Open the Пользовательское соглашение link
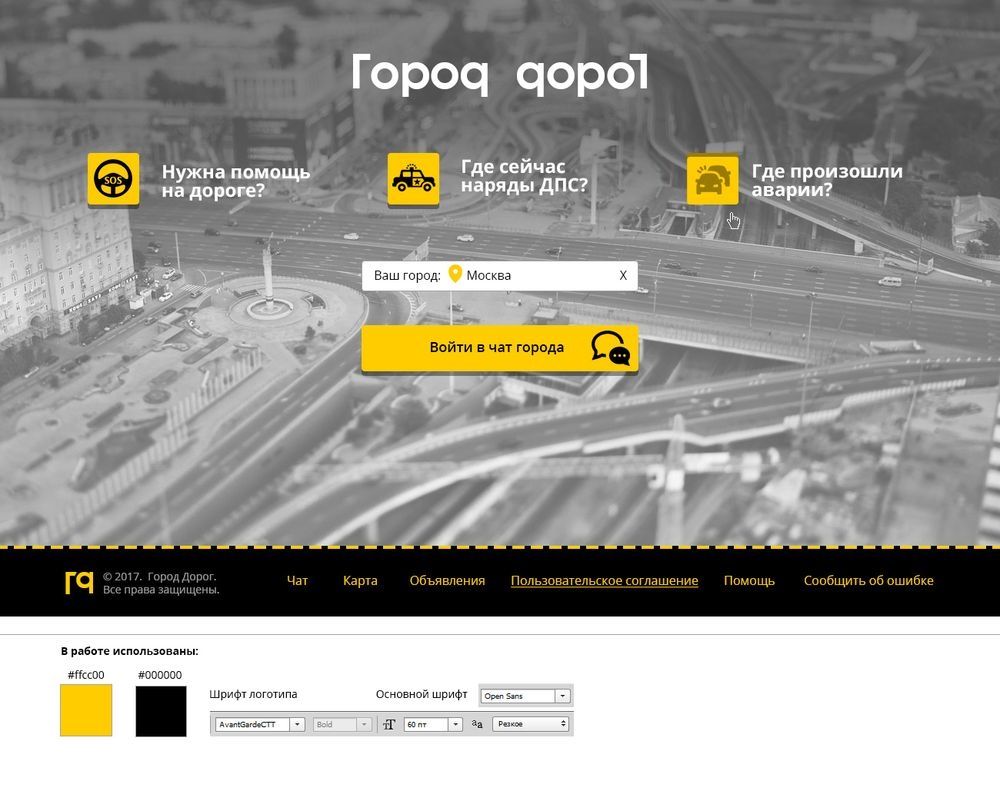The height and width of the screenshot is (811, 1000). [604, 581]
